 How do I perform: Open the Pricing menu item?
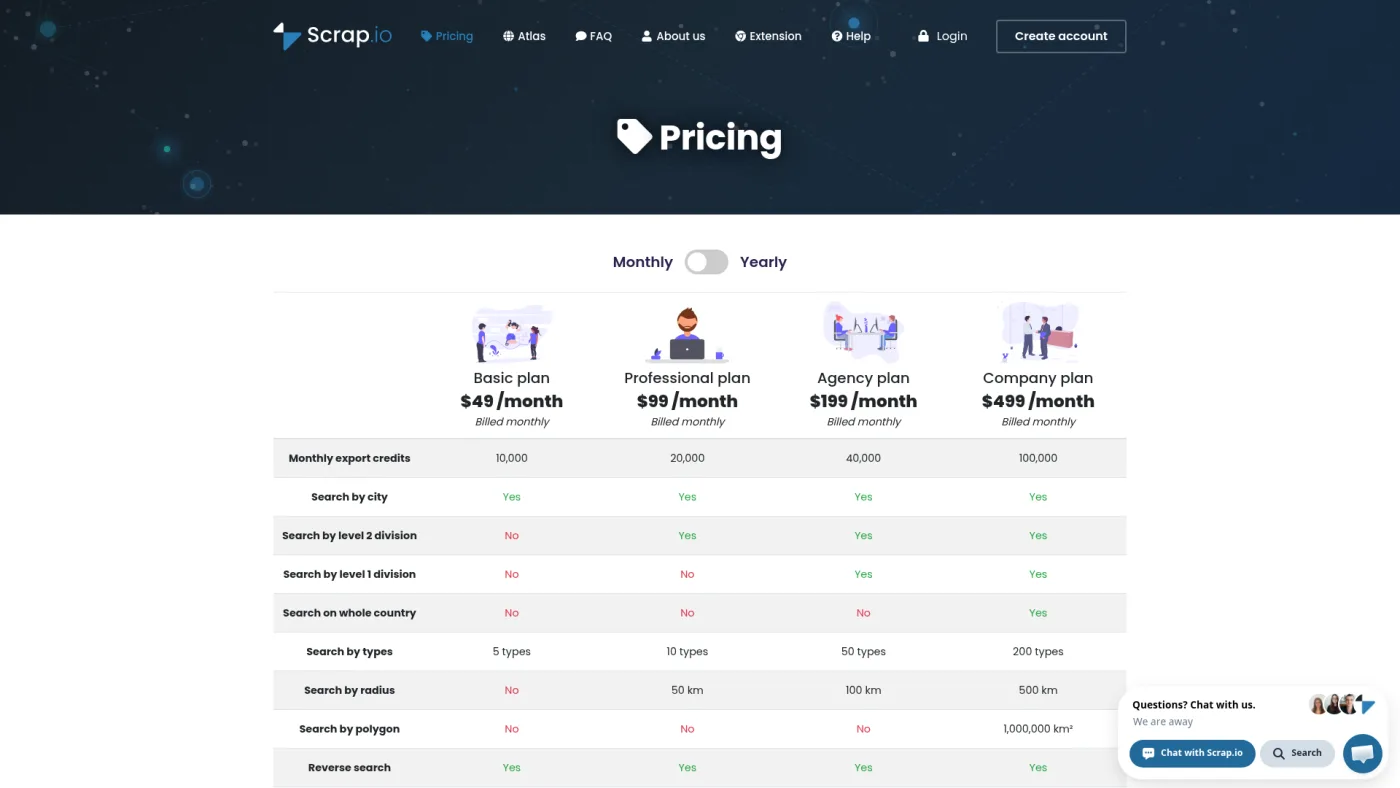447,36
